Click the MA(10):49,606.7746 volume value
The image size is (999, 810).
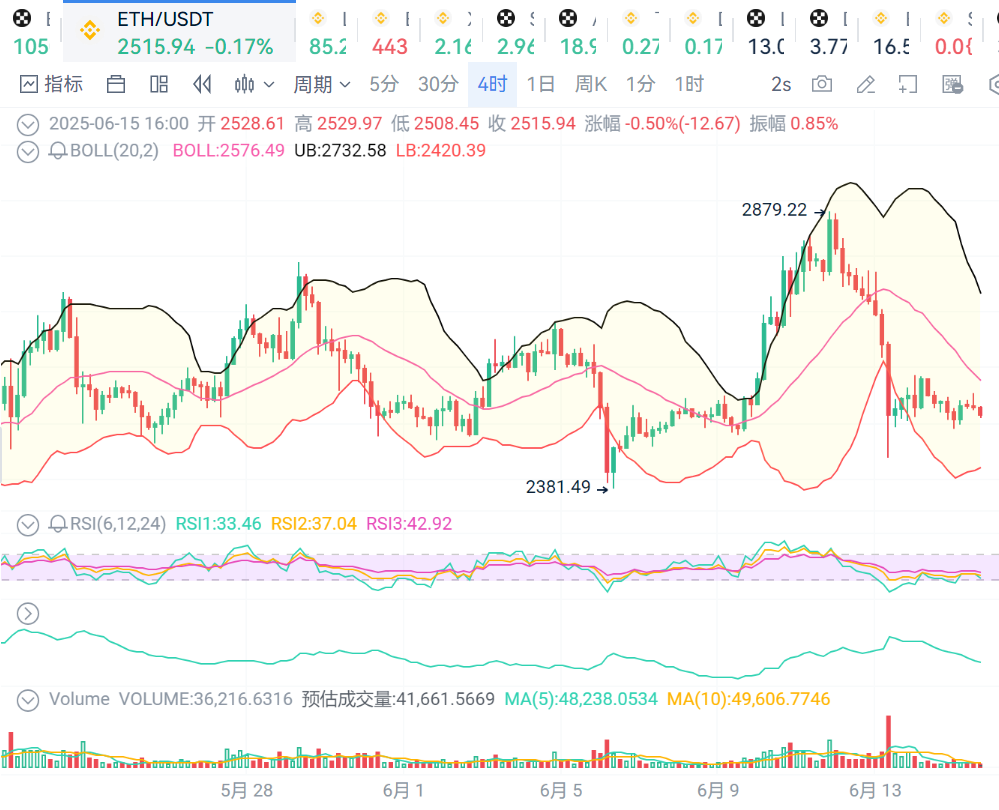click(749, 699)
